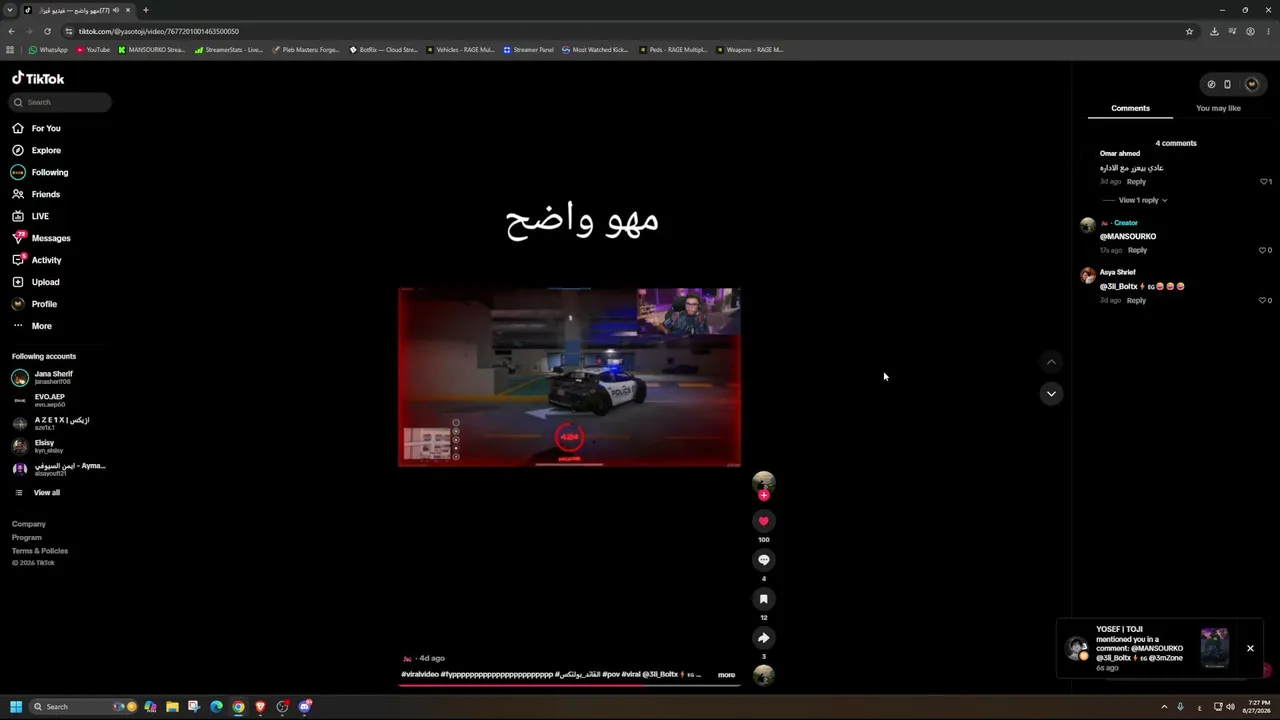Open Chrome's three-dot menu
Image resolution: width=1280 pixels, height=720 pixels.
(x=1268, y=31)
